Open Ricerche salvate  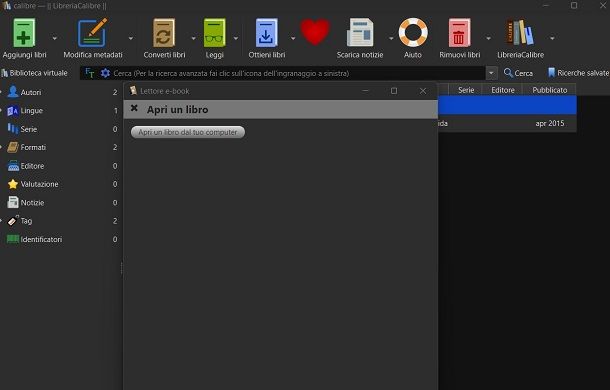(x=578, y=73)
